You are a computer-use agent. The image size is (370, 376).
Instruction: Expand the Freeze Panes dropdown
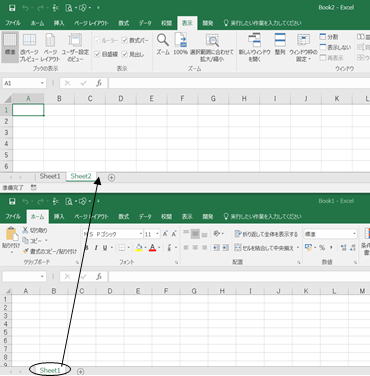click(303, 47)
